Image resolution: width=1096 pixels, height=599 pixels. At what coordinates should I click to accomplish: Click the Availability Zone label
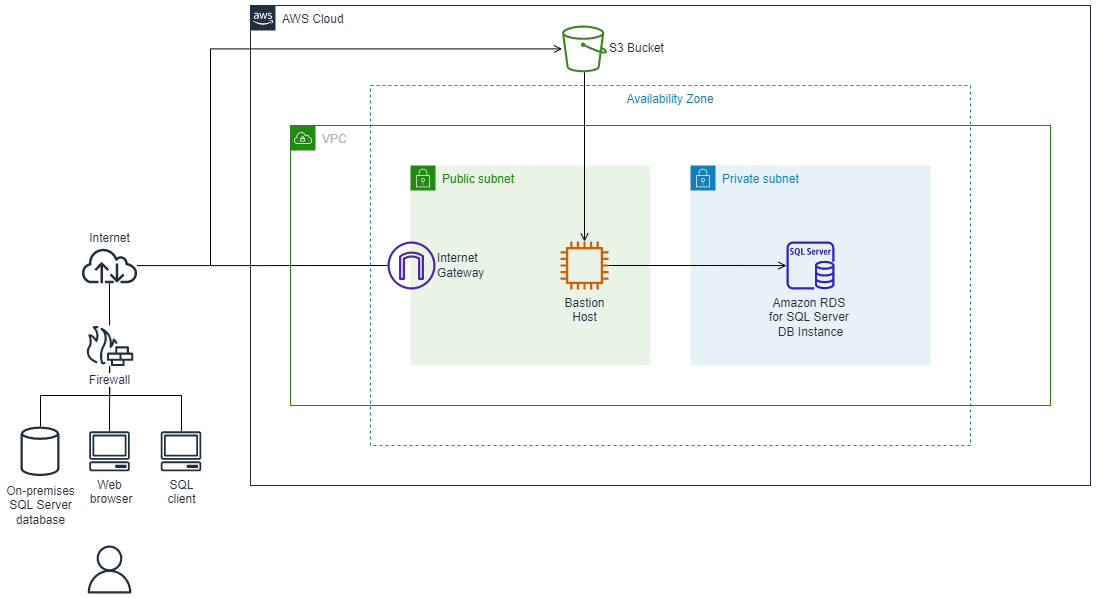point(670,98)
